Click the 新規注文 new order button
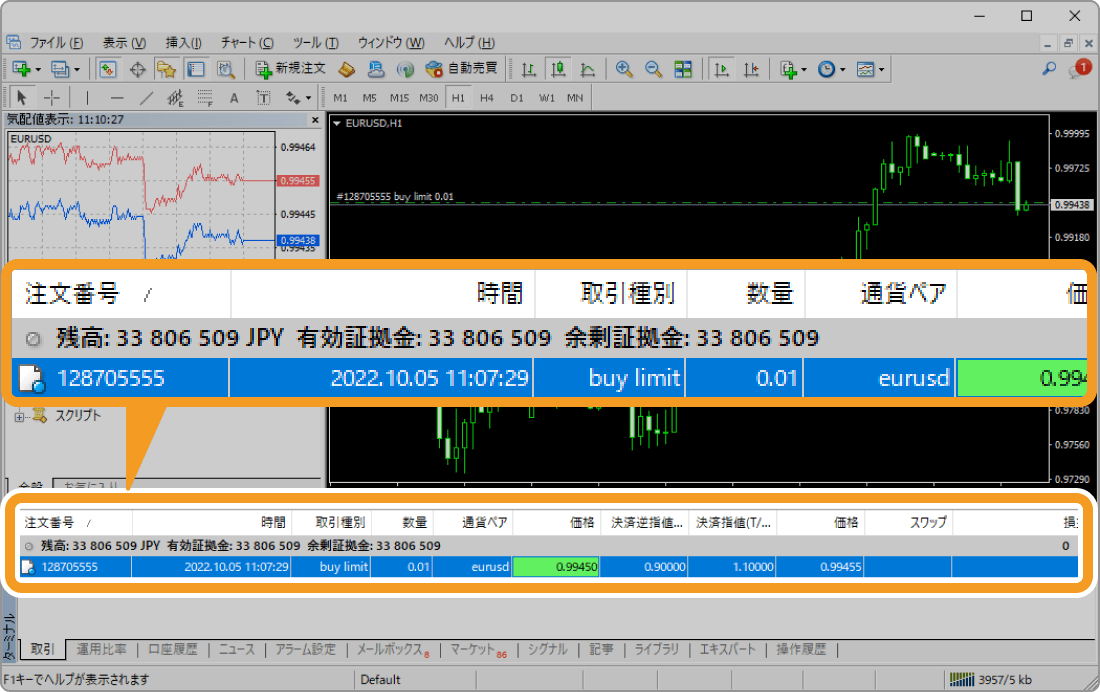This screenshot has width=1100, height=692. click(x=290, y=69)
